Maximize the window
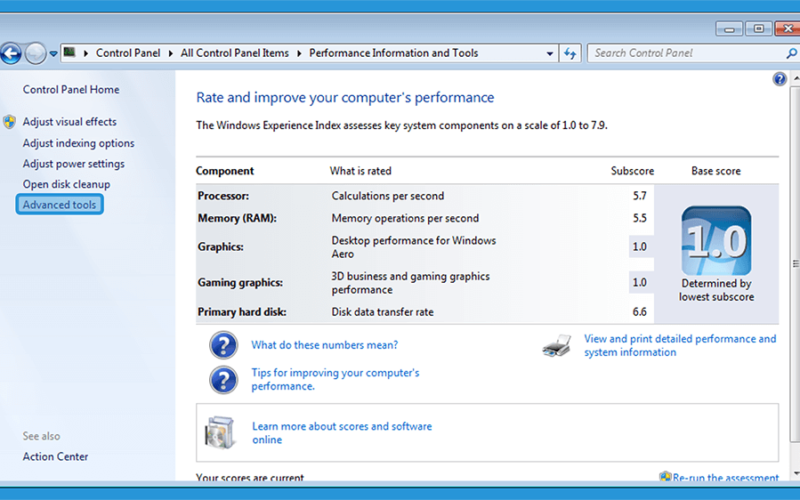The width and height of the screenshot is (800, 500). (759, 29)
